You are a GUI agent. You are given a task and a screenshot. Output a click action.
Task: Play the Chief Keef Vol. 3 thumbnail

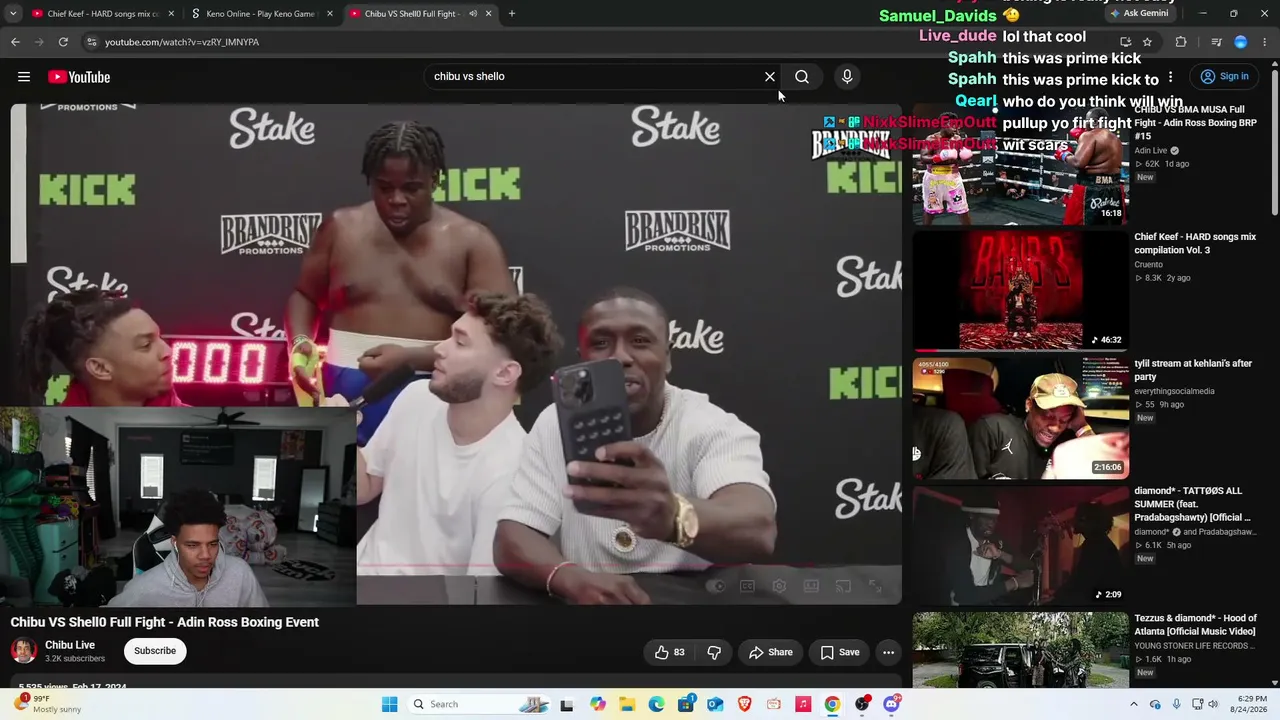[1020, 291]
